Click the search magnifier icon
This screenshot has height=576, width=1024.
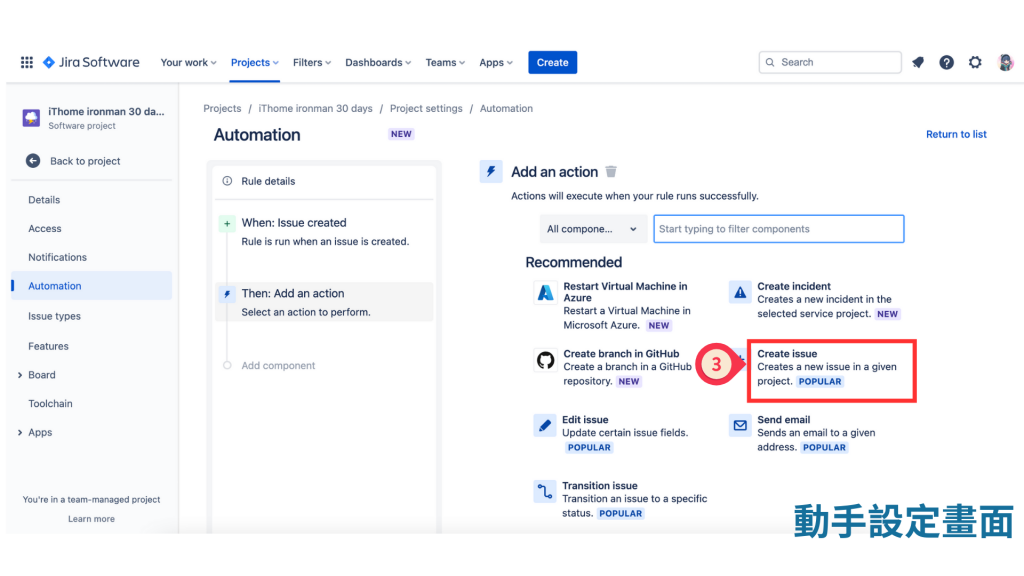pos(770,62)
